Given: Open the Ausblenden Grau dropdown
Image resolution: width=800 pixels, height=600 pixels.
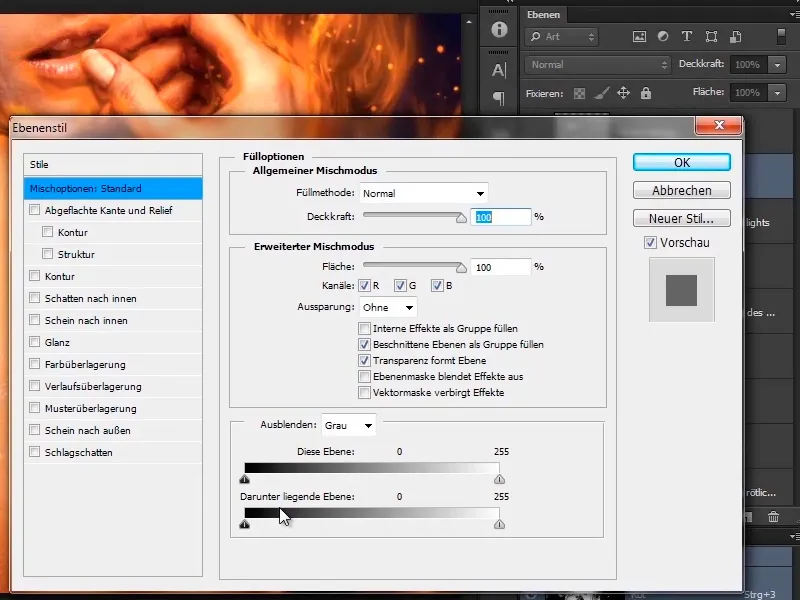Looking at the screenshot, I should (348, 426).
